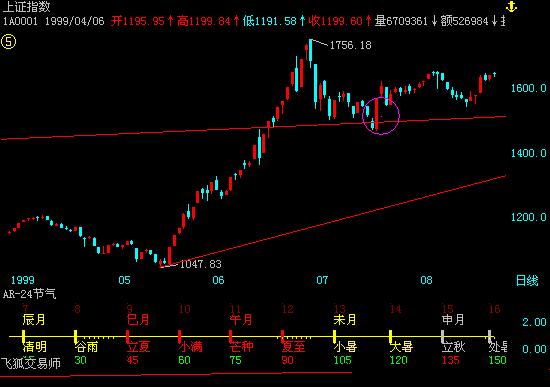Click the 飞狐交易师 software label
The image size is (550, 387).
point(31,363)
